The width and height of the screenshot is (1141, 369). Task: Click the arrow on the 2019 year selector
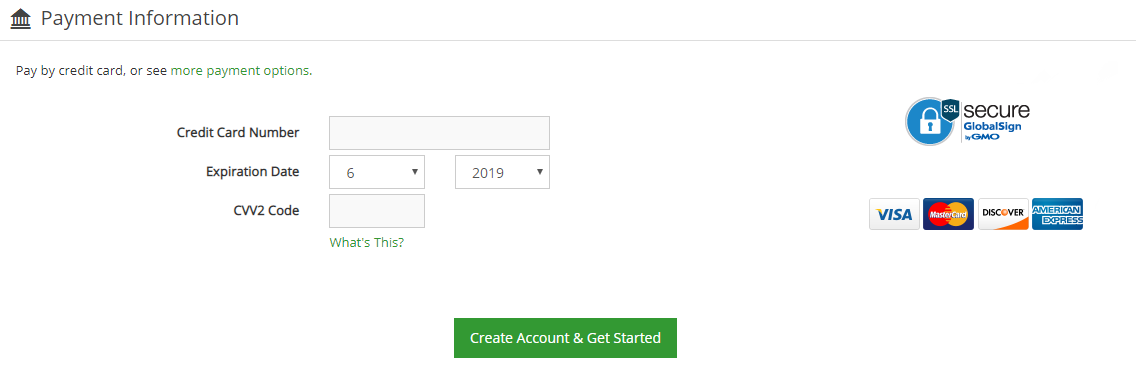click(539, 172)
